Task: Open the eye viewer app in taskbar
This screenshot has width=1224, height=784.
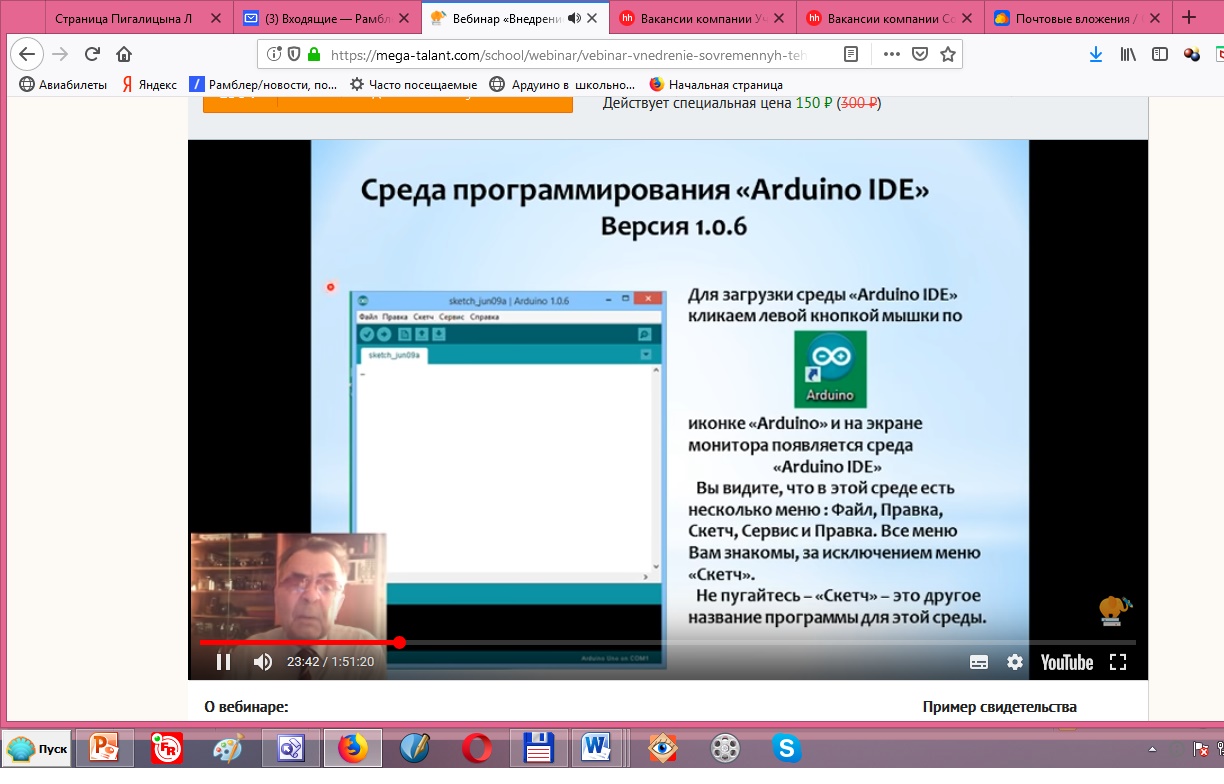Action: coord(663,748)
